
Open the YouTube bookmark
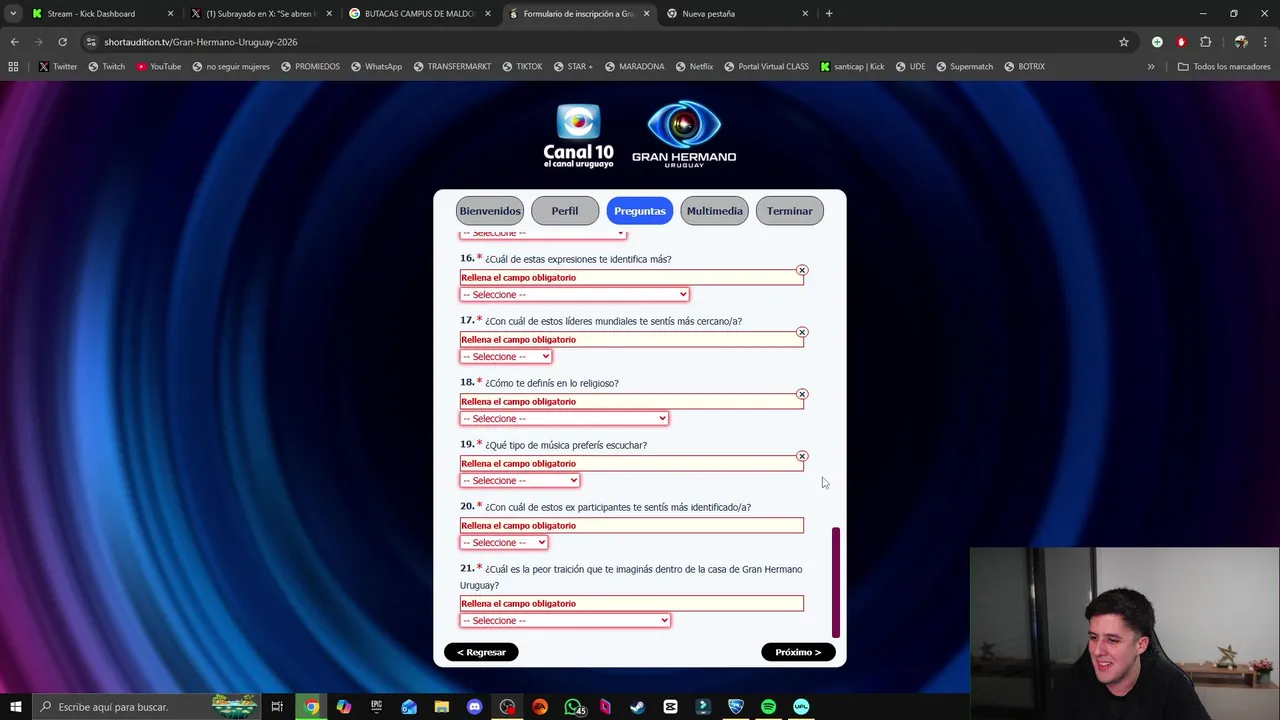[158, 67]
